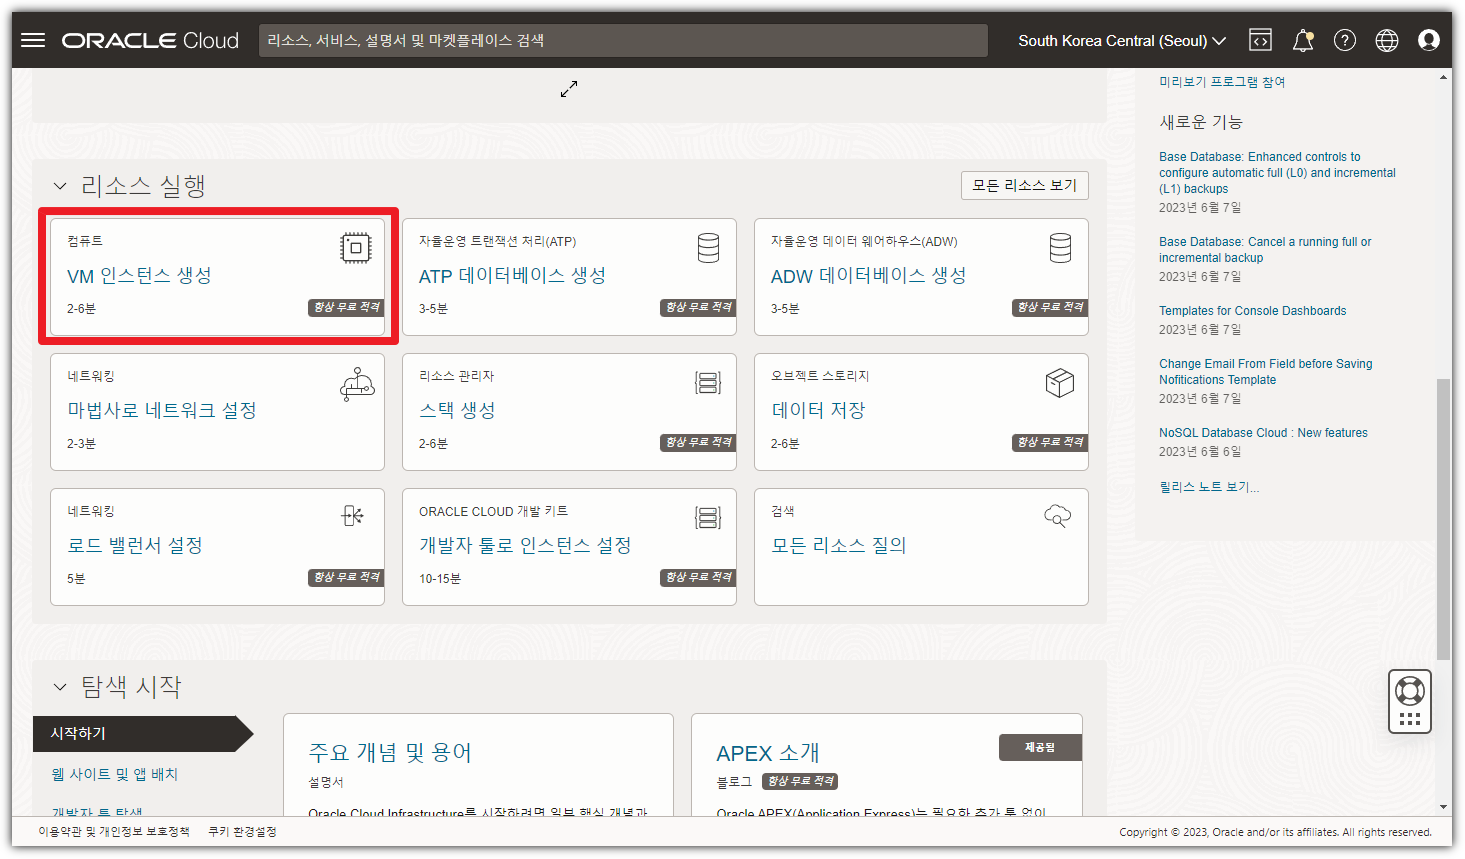Select the 시작하기 tab
The height and width of the screenshot is (859, 1465).
[142, 733]
